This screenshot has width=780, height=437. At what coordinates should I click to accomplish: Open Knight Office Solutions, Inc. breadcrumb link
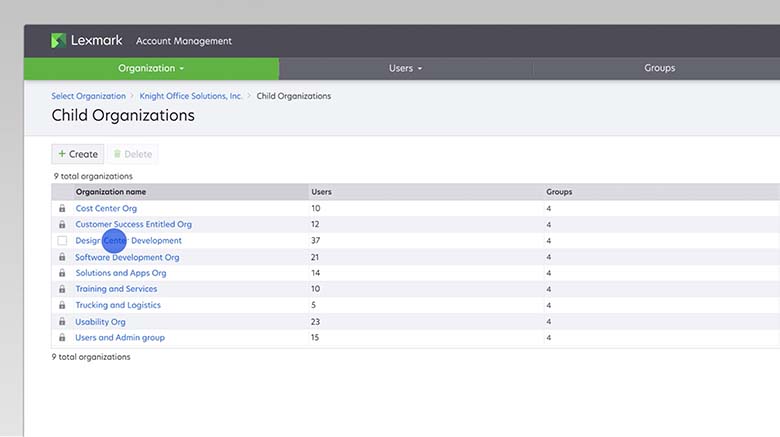coord(191,96)
